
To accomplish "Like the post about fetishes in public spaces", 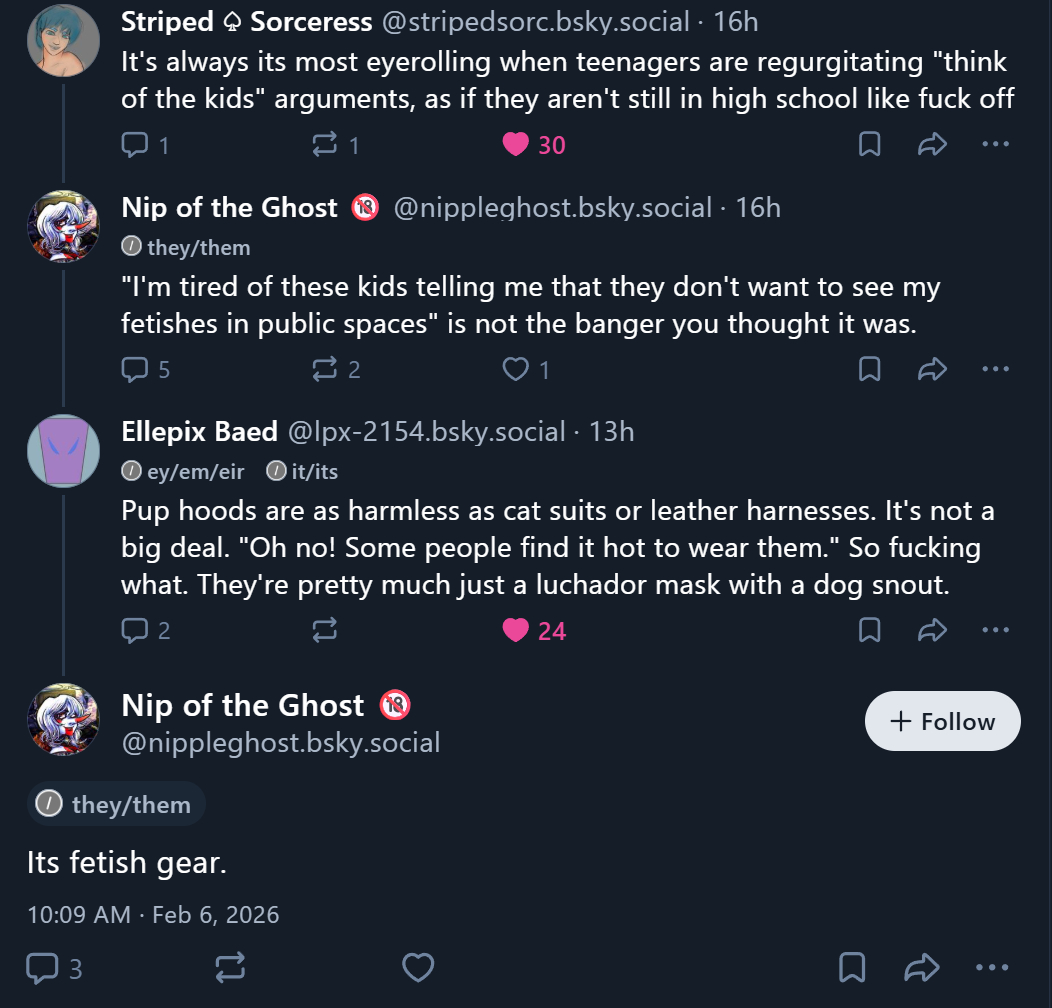I will coord(516,370).
